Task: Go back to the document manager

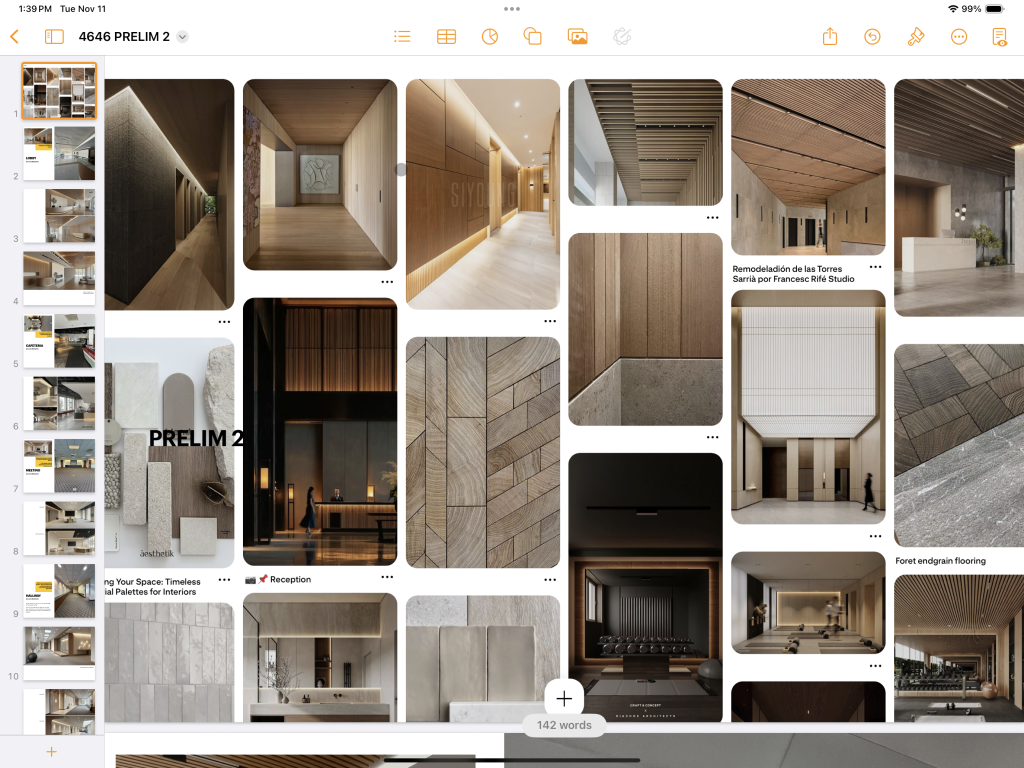Action: (x=14, y=37)
